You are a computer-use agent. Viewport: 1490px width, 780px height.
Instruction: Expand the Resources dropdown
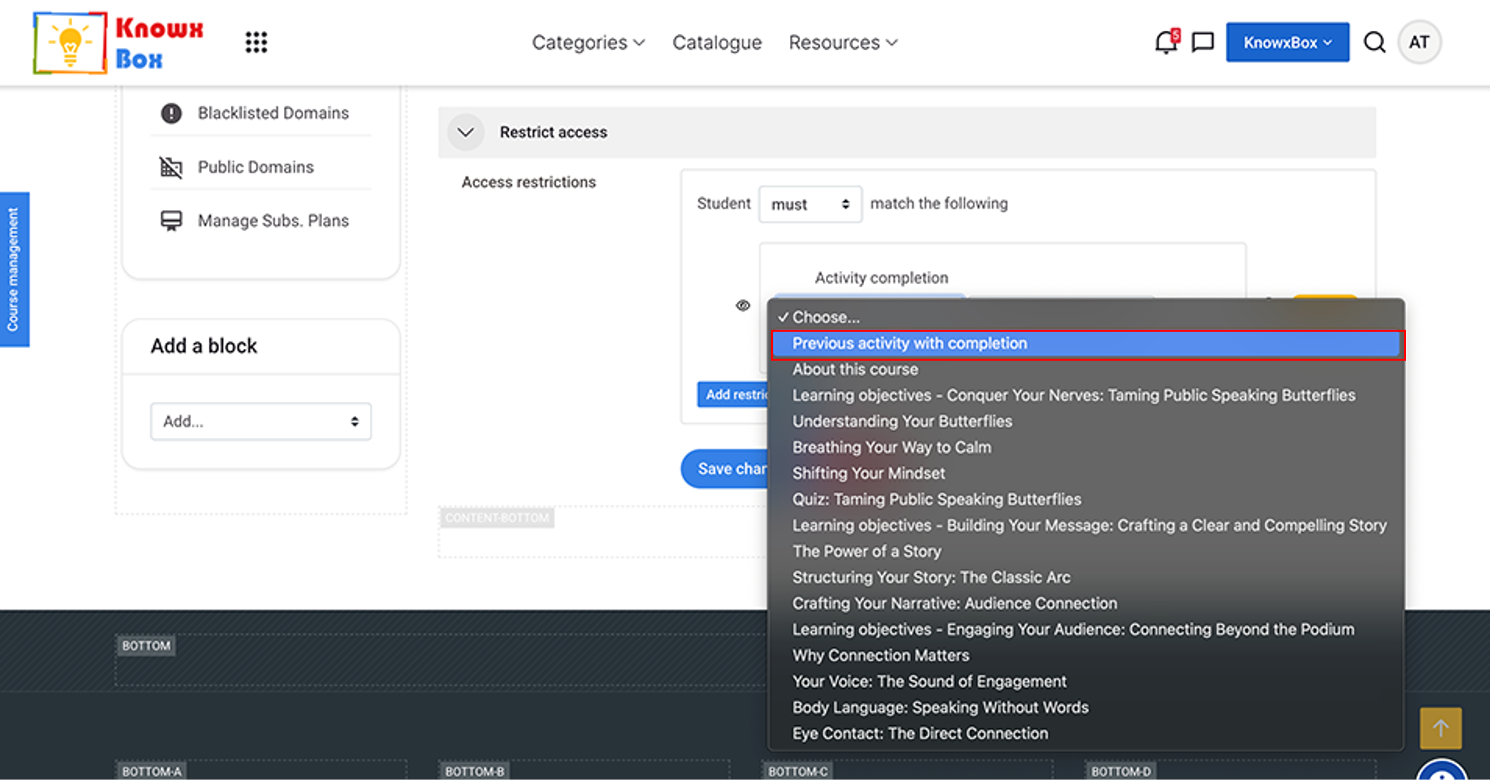843,42
